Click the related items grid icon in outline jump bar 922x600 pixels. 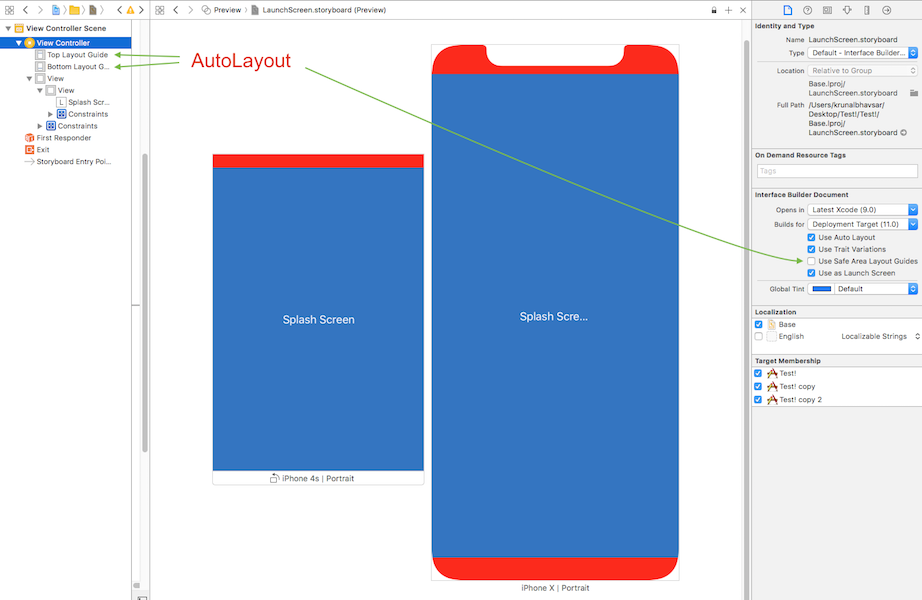(x=9, y=10)
